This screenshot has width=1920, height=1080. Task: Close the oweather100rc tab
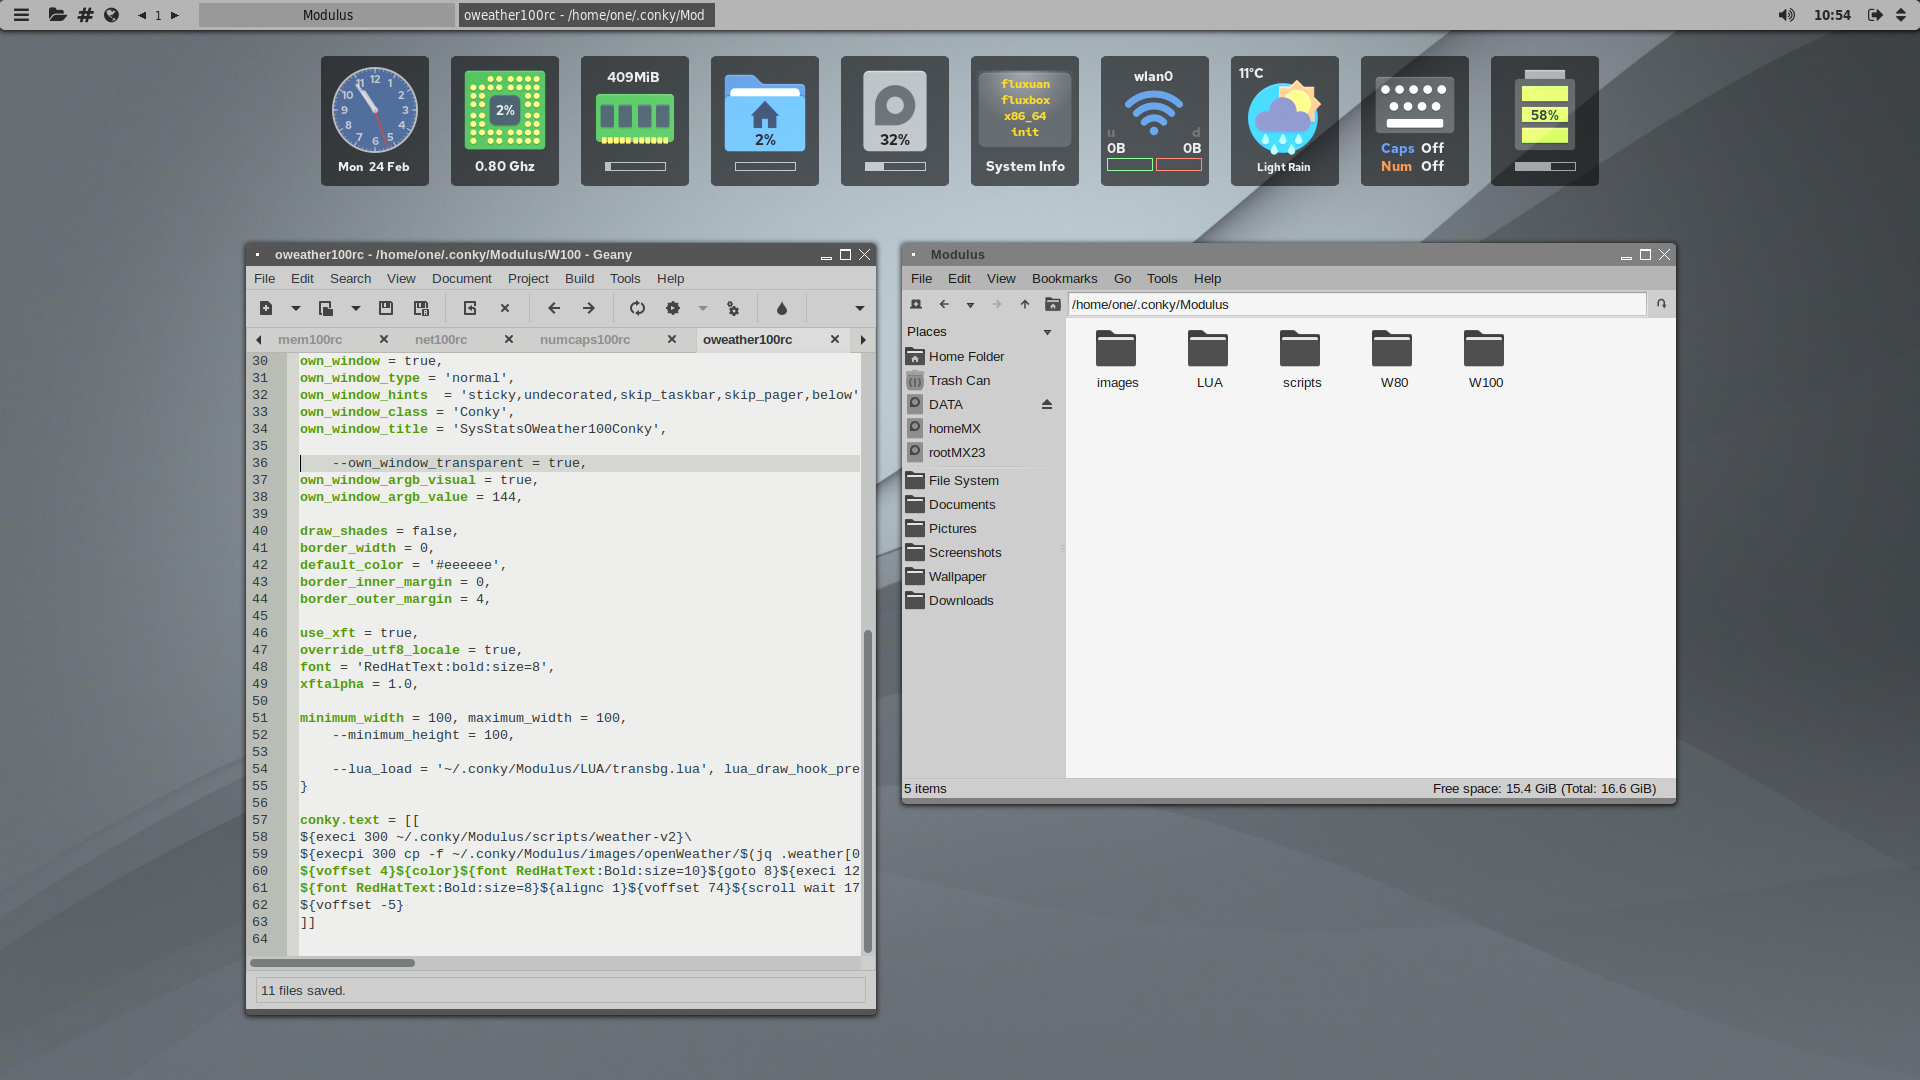point(835,340)
